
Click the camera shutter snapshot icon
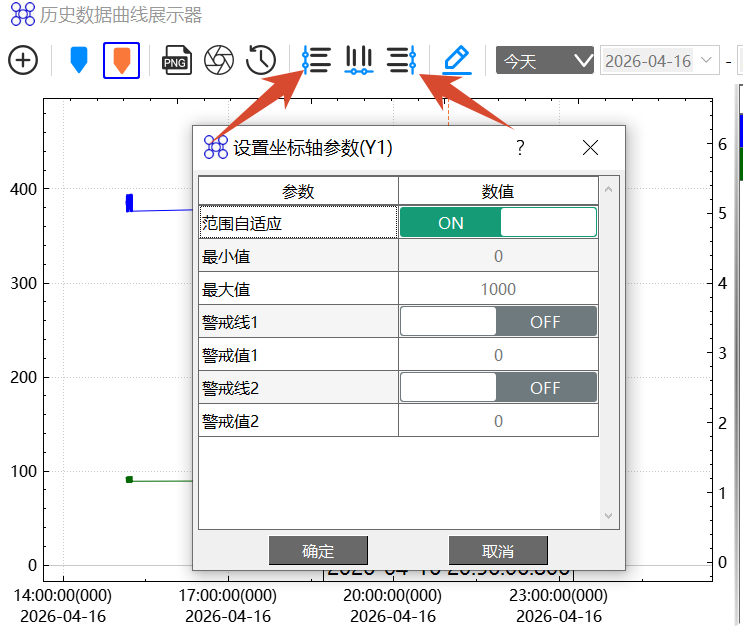219,60
